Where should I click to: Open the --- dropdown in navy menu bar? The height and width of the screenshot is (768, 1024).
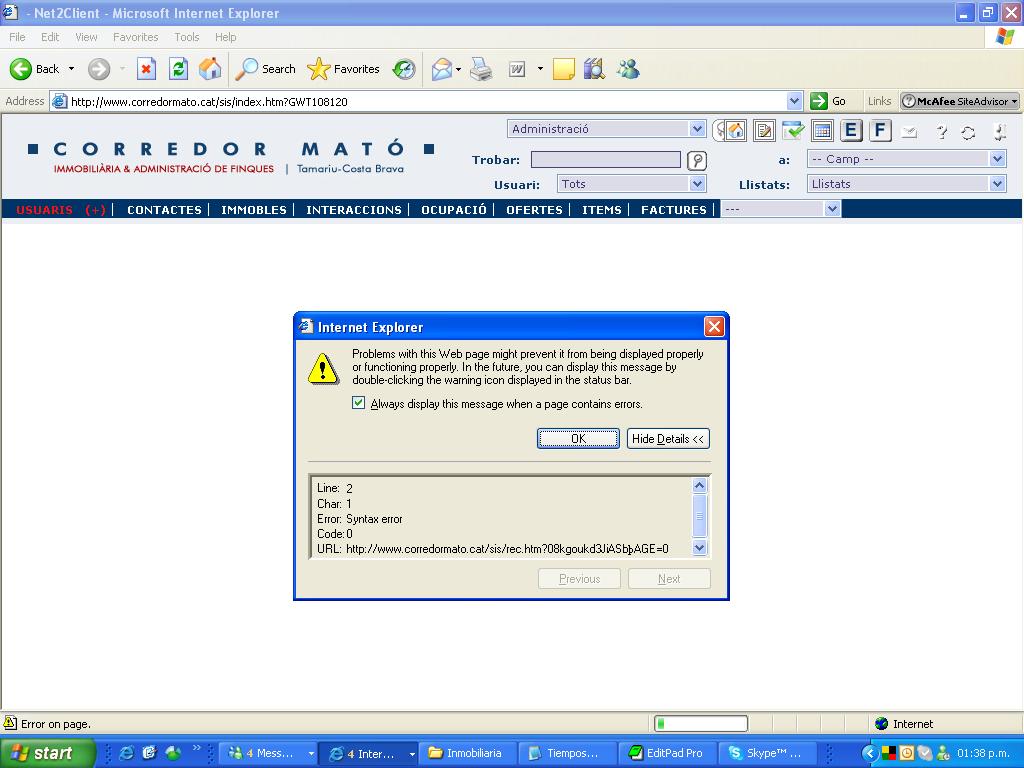[x=780, y=209]
